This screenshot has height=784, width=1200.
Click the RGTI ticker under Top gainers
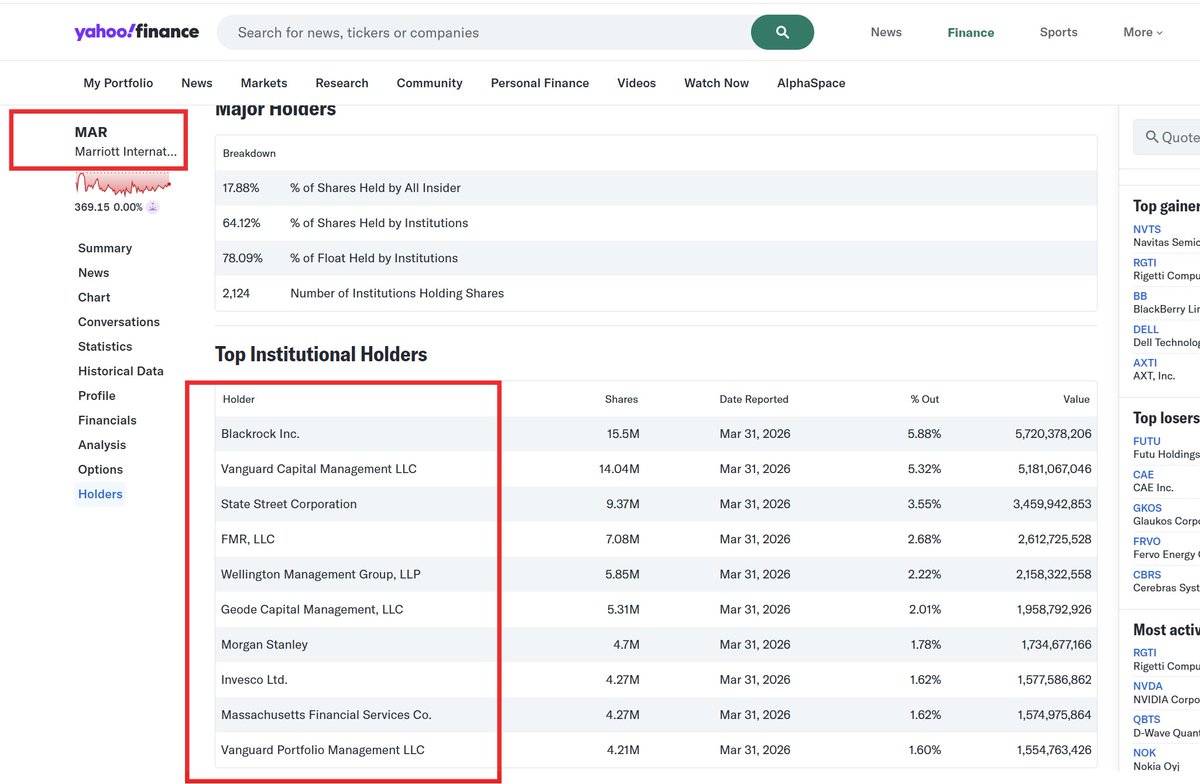tap(1145, 263)
